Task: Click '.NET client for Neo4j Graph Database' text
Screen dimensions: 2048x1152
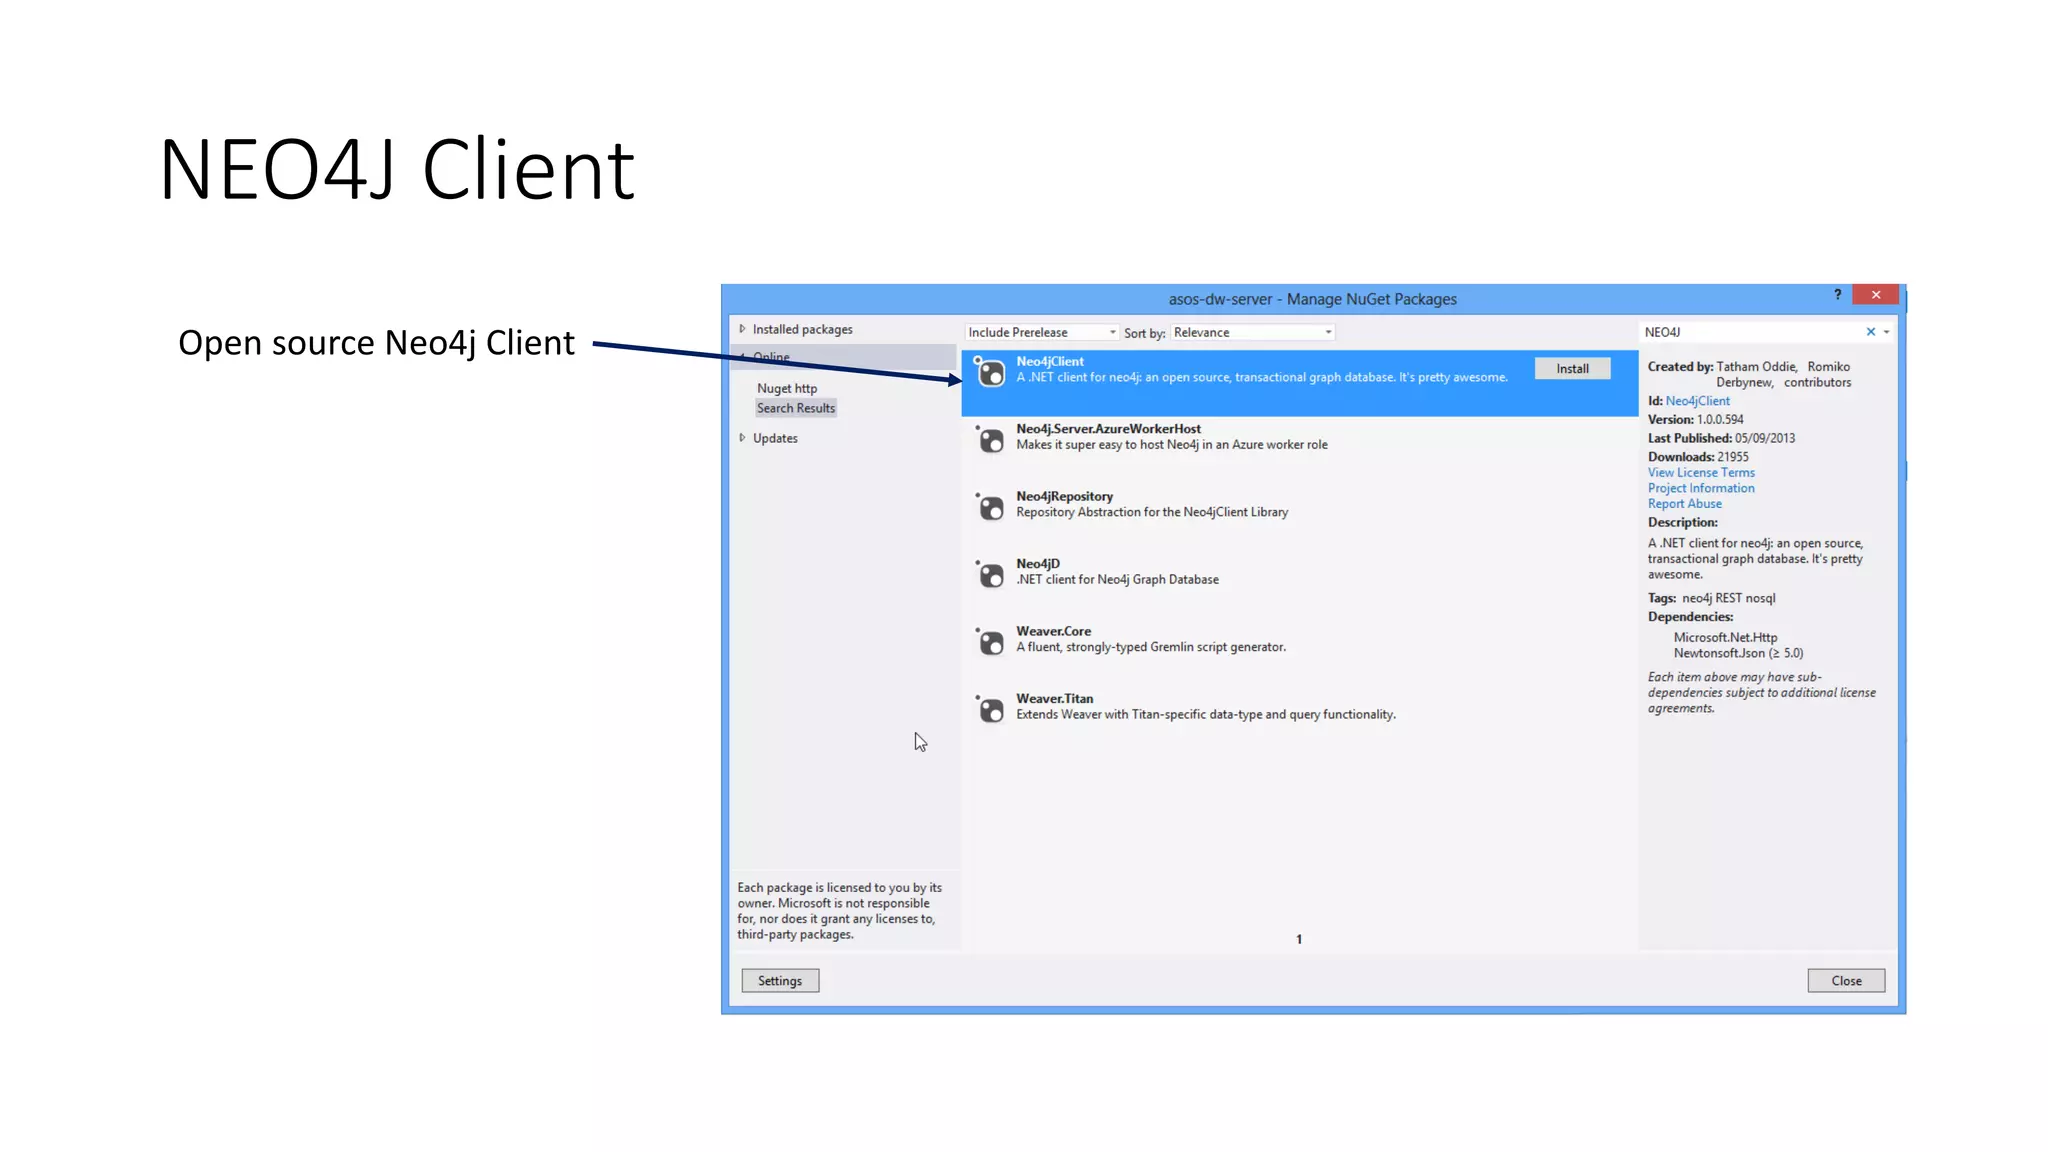Action: coord(1117,580)
